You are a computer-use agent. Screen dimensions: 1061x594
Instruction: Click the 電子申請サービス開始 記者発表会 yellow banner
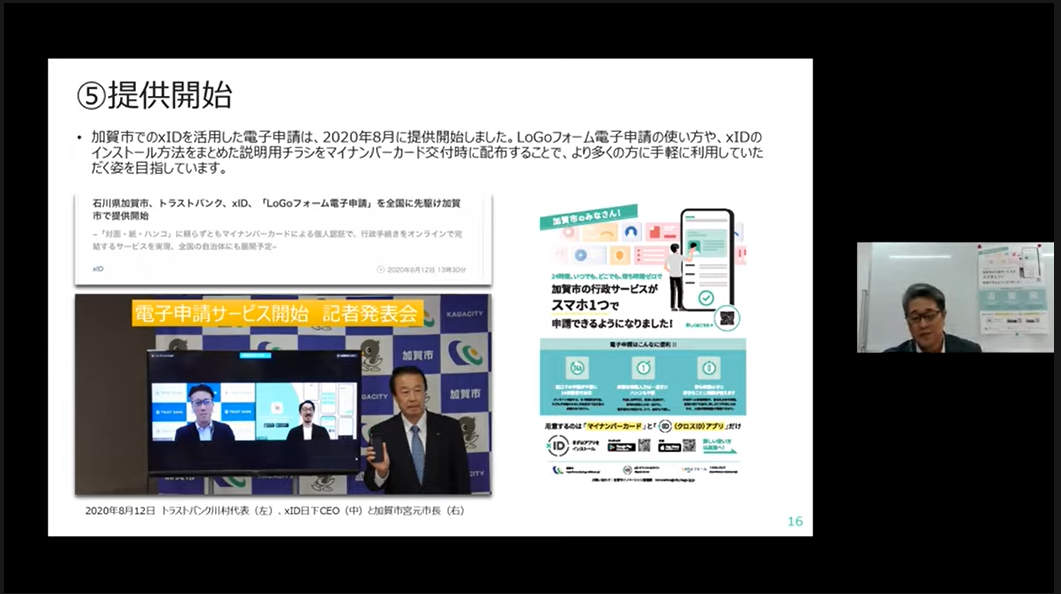point(277,313)
